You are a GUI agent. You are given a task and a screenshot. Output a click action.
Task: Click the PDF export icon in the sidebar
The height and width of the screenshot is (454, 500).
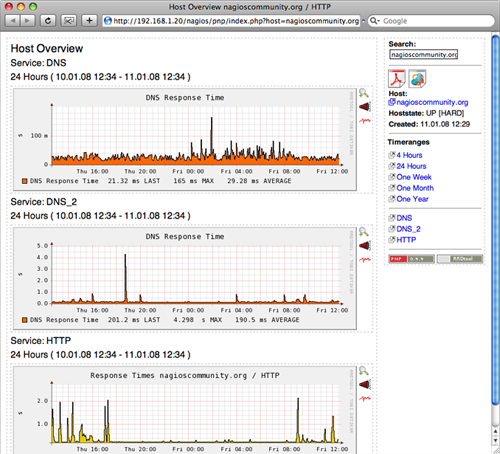pyautogui.click(x=397, y=78)
